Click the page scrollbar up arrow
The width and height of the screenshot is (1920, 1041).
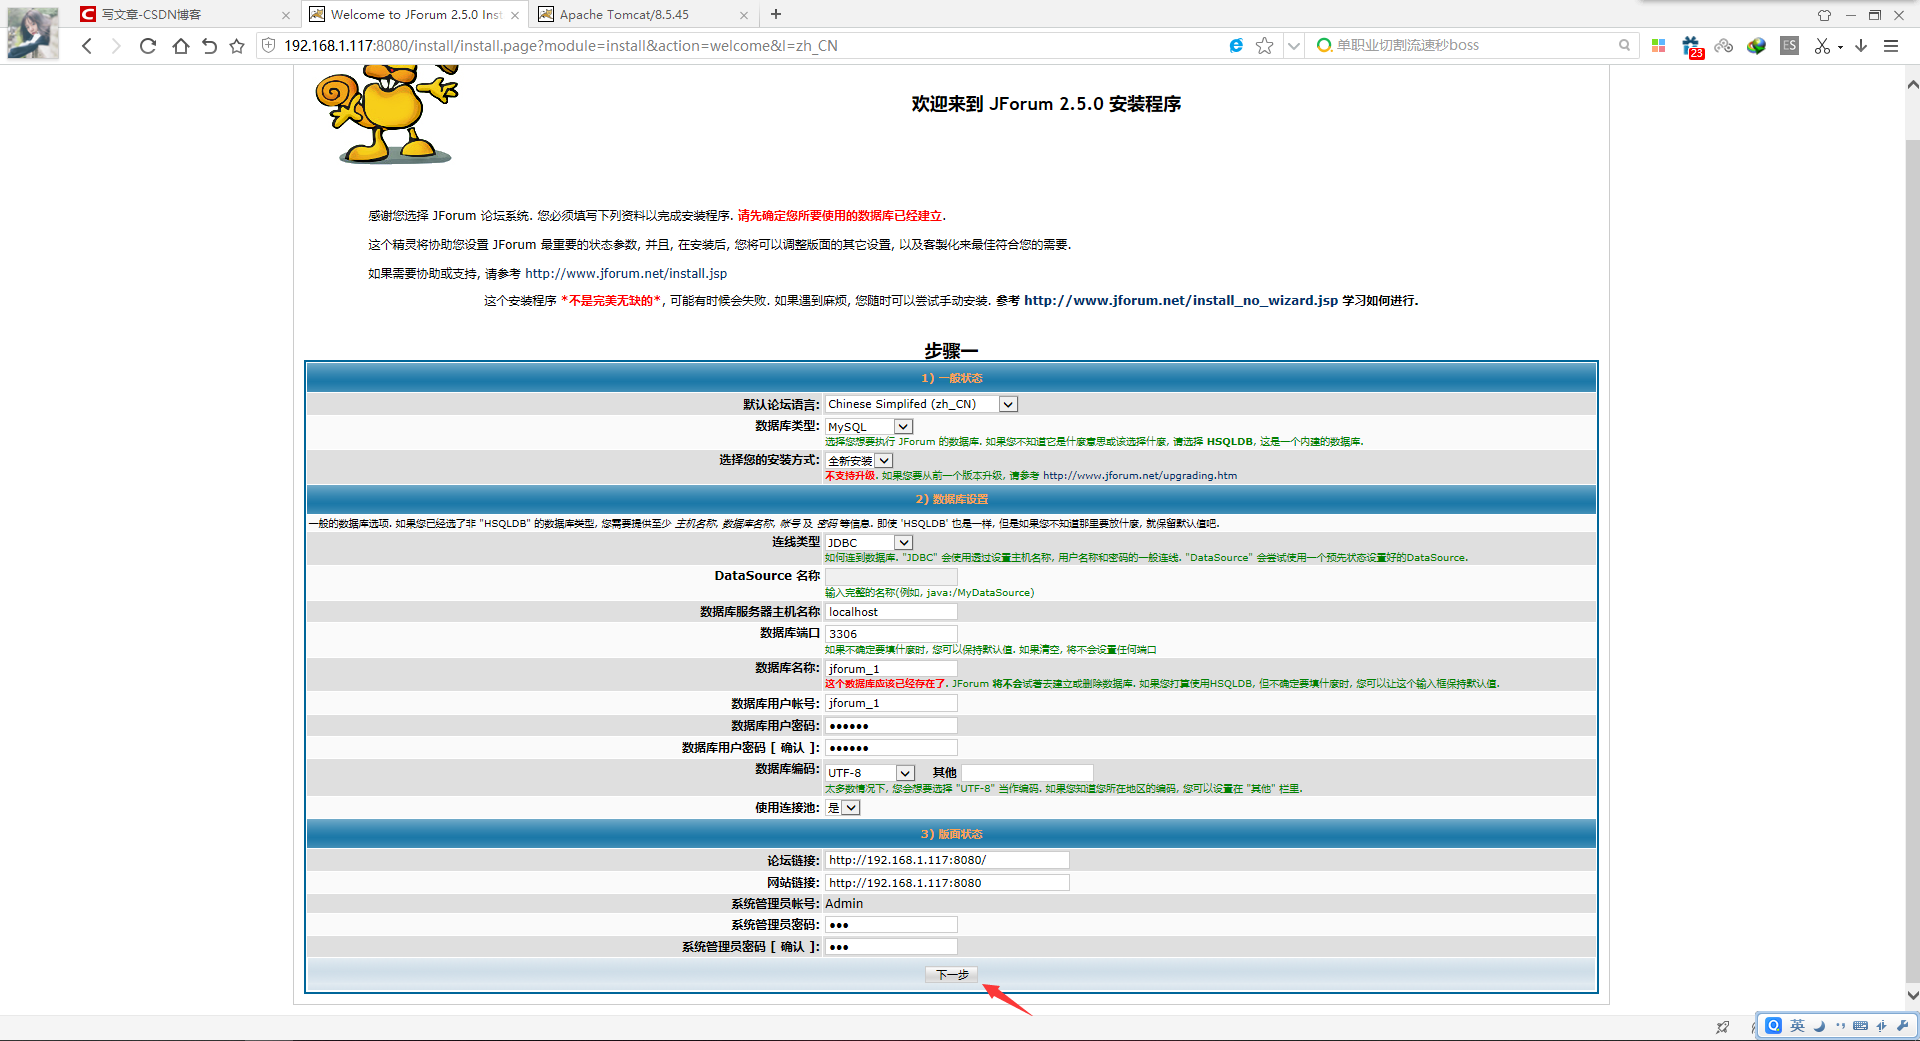(x=1912, y=85)
